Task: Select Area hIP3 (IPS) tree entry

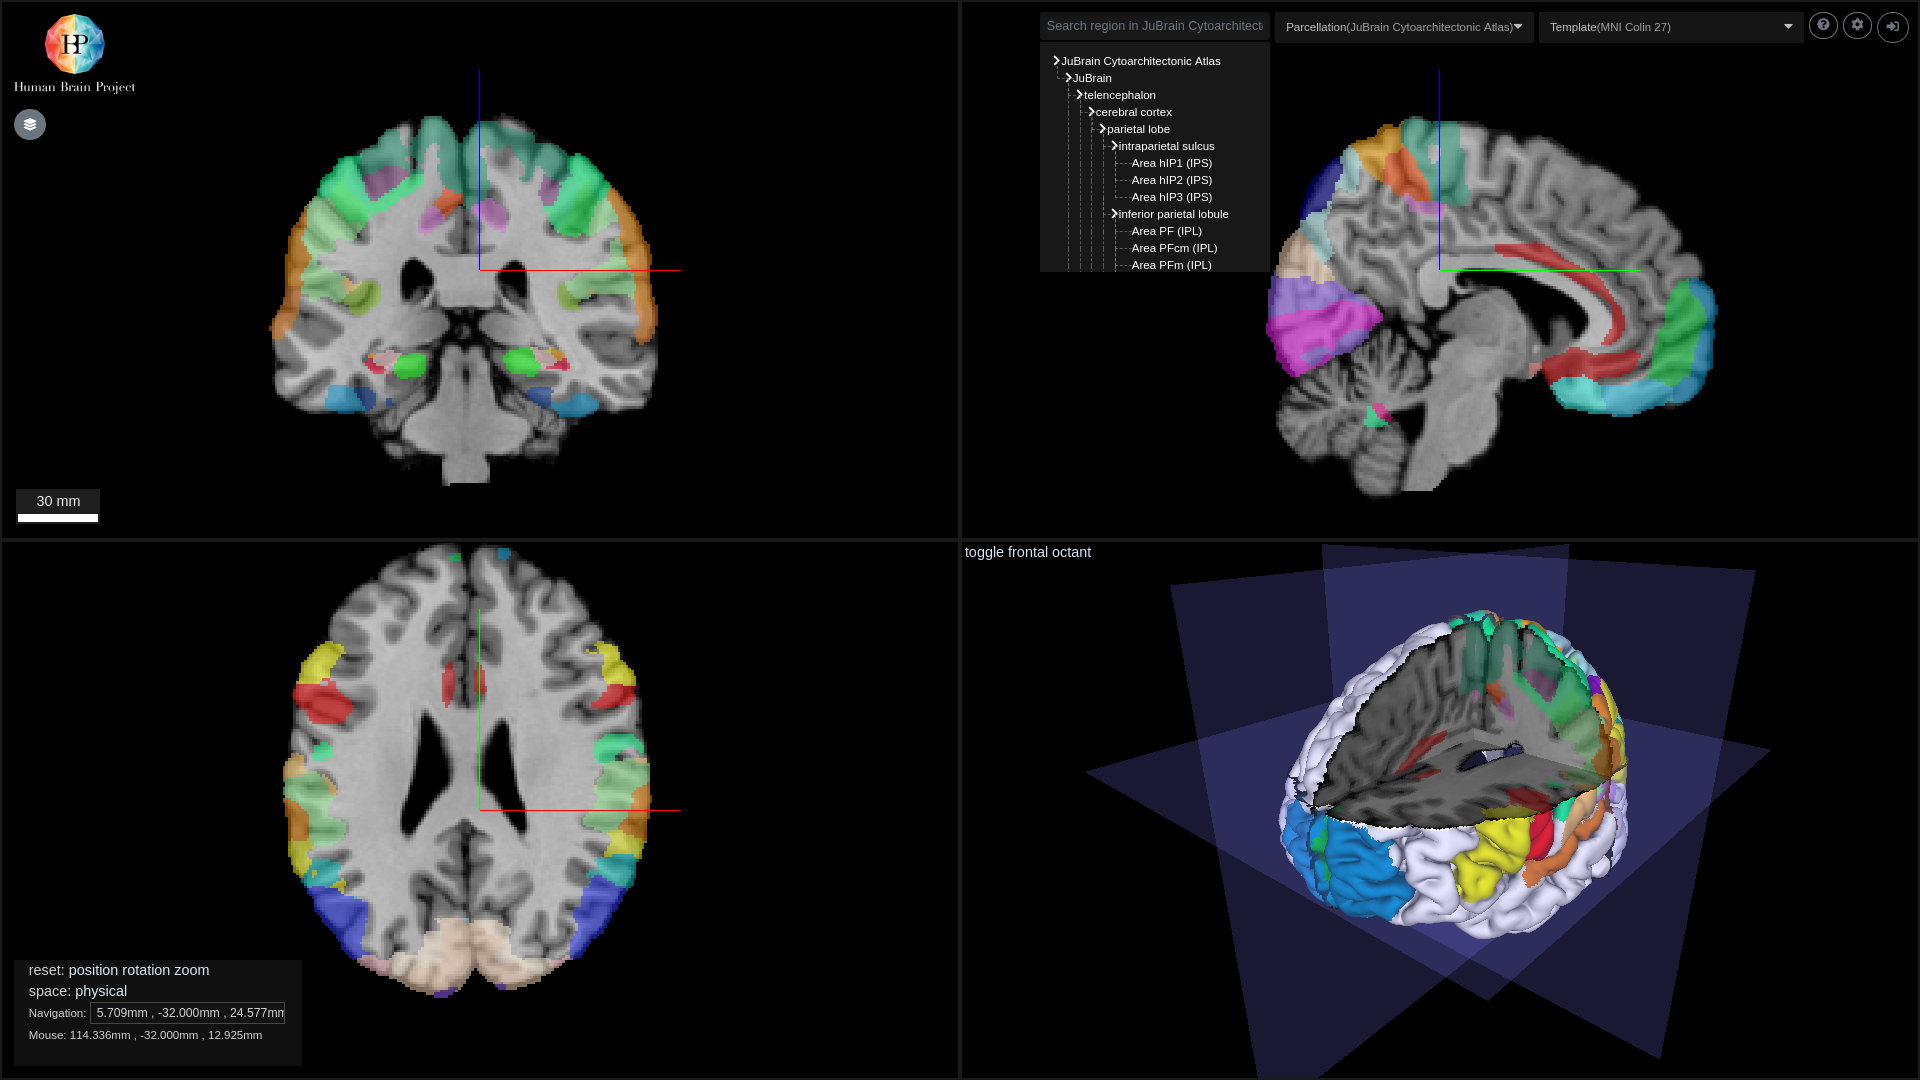Action: (x=1171, y=197)
